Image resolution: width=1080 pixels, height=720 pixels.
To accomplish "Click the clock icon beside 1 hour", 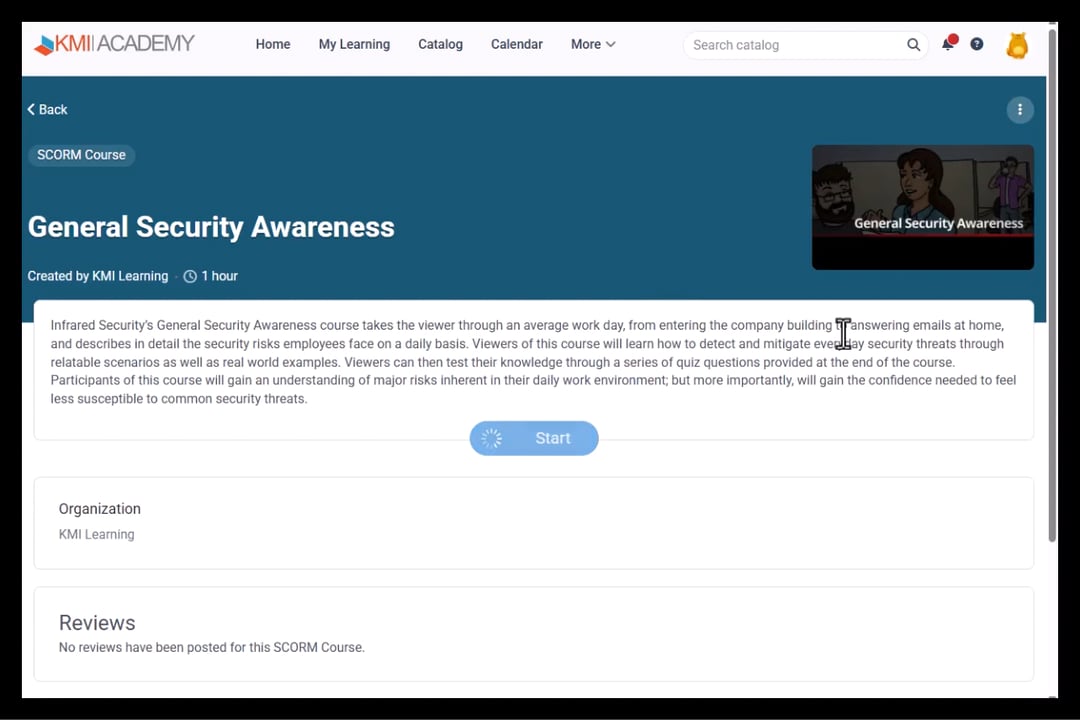I will tap(190, 276).
